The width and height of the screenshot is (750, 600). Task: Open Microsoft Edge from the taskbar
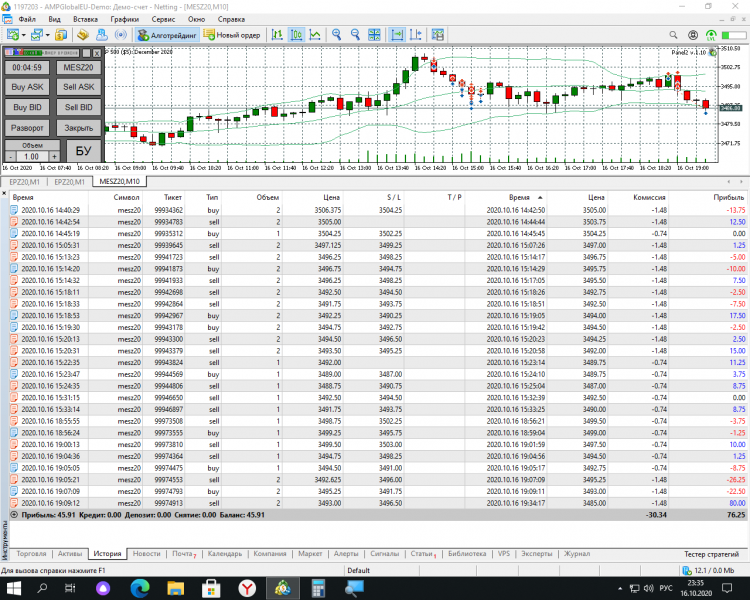pyautogui.click(x=140, y=588)
